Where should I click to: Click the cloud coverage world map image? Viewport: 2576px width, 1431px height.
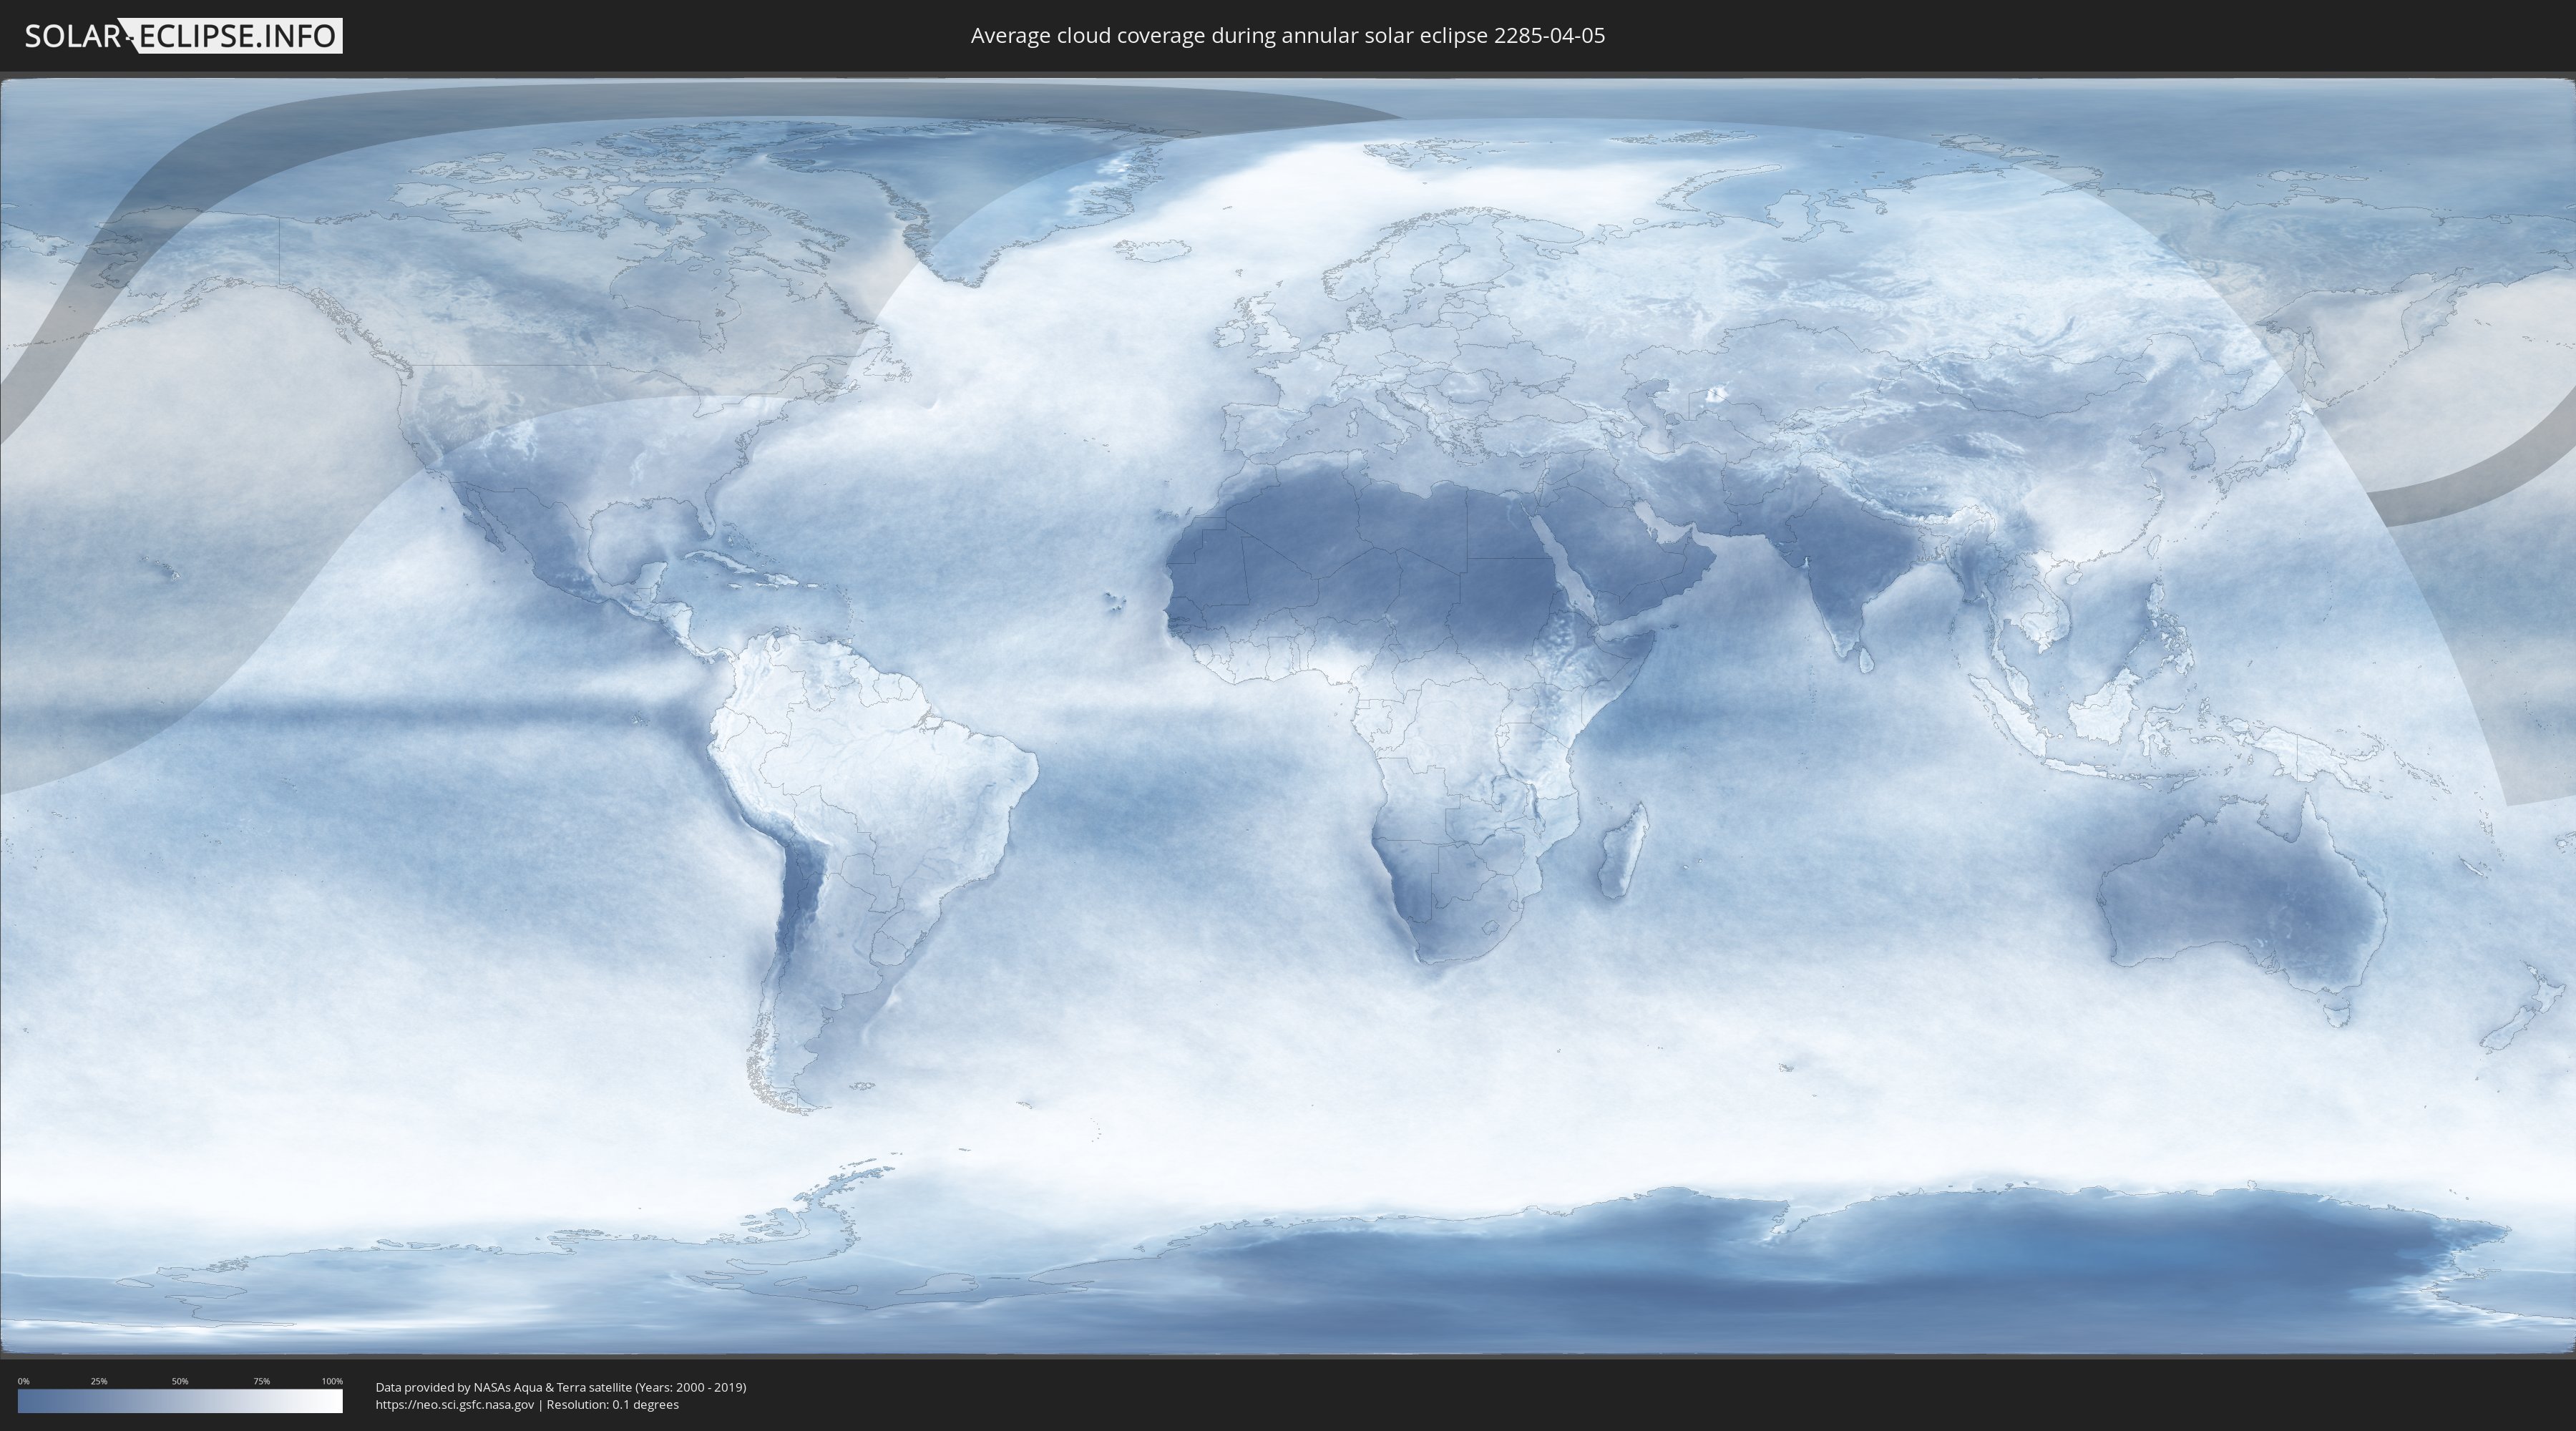(x=1288, y=716)
